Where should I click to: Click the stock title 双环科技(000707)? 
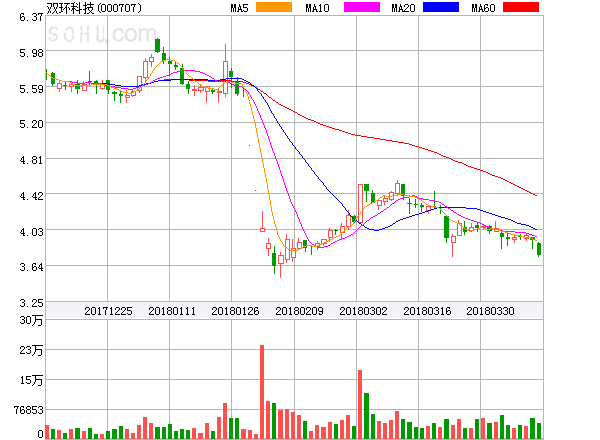(x=94, y=8)
